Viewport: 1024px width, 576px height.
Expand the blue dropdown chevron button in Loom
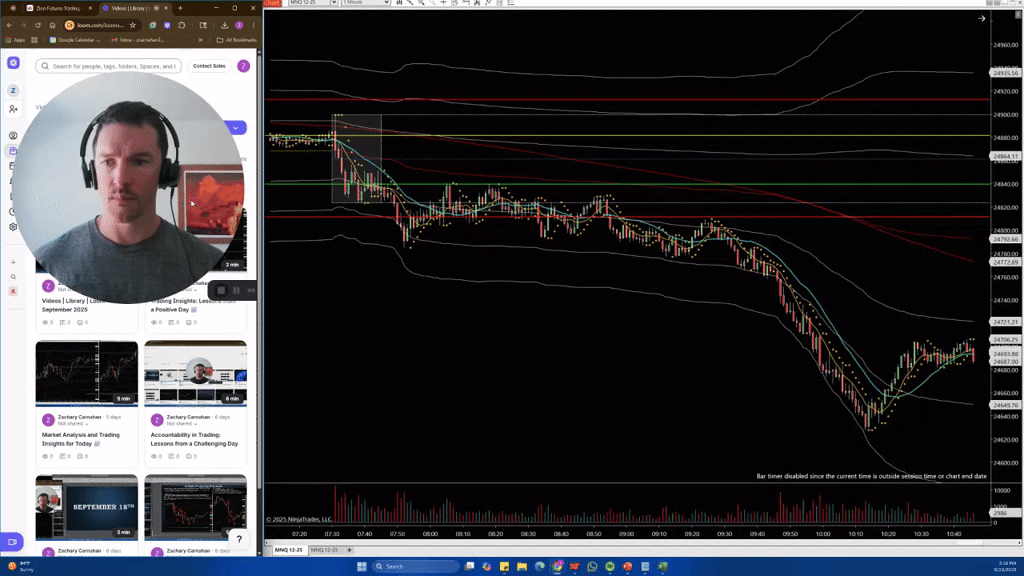tap(236, 127)
